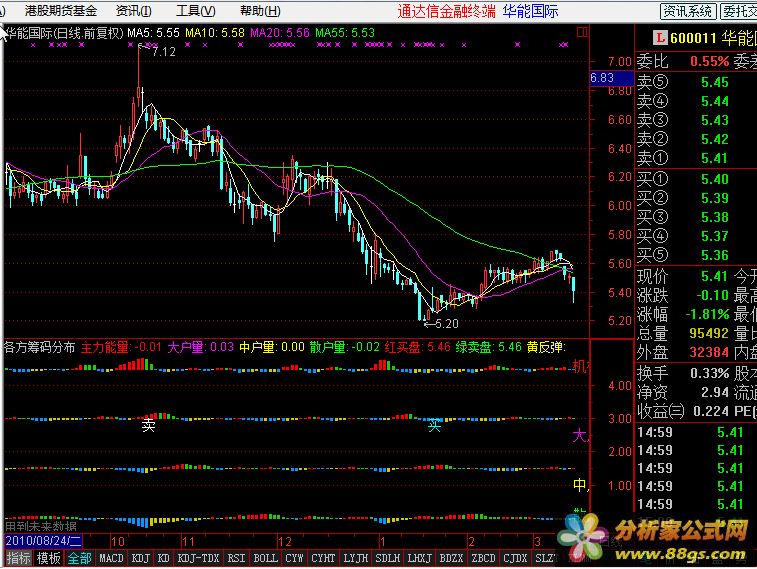Click the 买② price 5.39

coord(715,198)
